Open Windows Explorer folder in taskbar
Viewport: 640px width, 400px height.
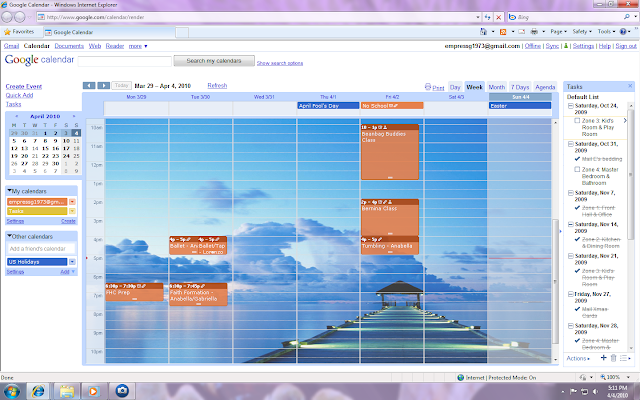pyautogui.click(x=67, y=391)
